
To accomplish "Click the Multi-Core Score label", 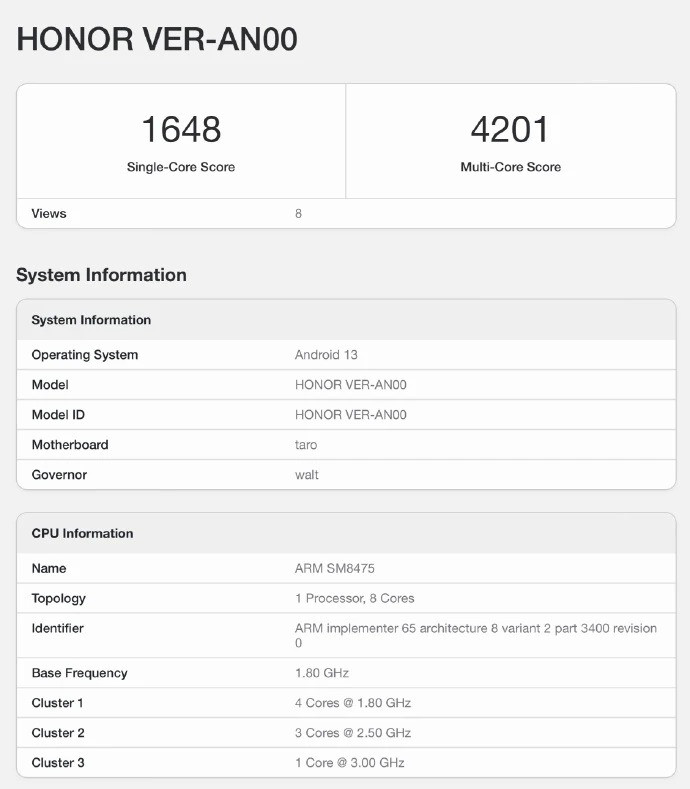I will pos(511,167).
